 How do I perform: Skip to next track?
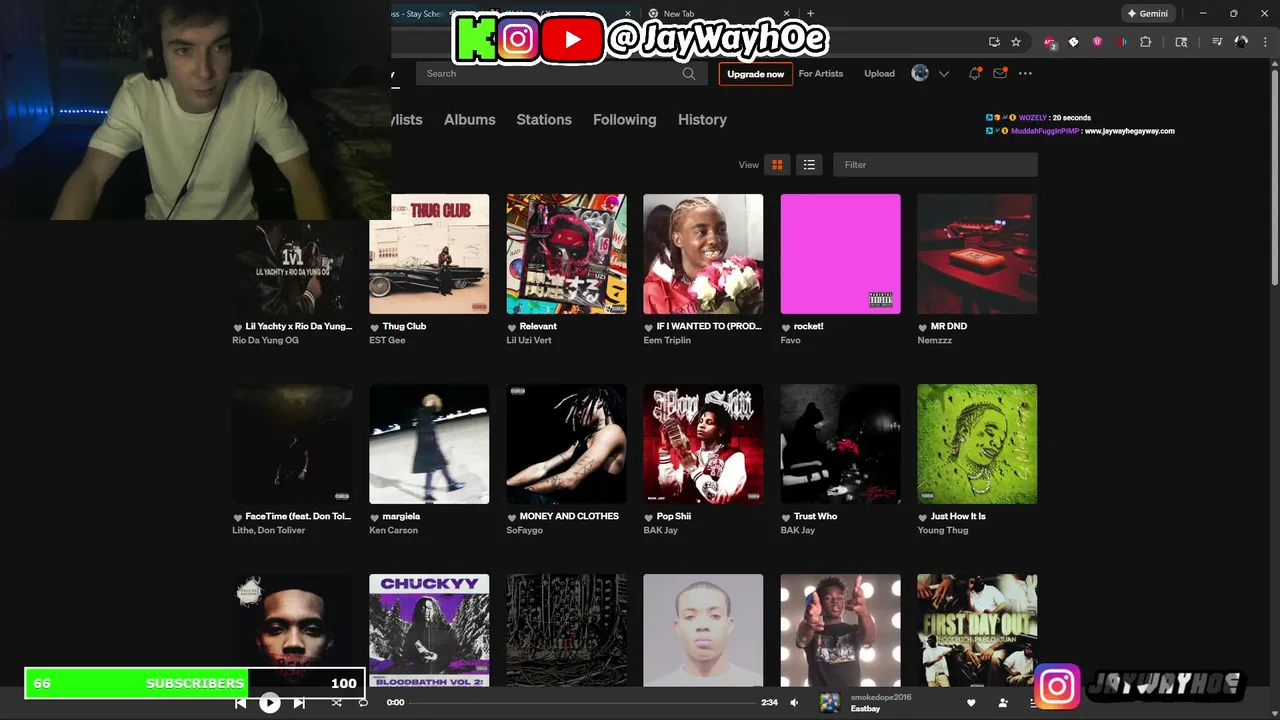299,703
